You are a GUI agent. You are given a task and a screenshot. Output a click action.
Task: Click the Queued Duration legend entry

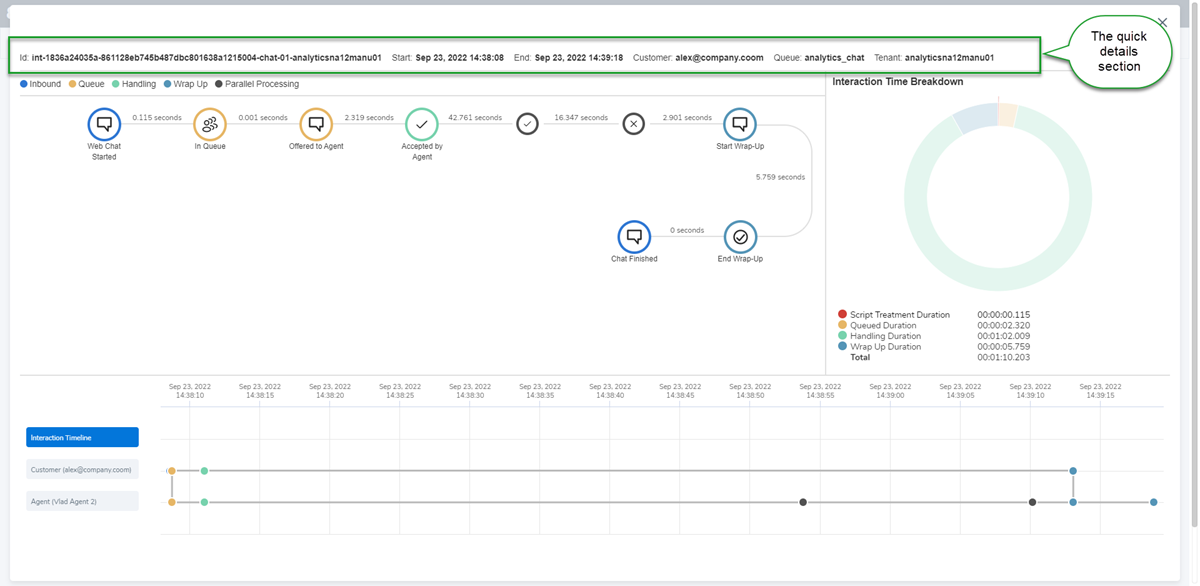point(877,325)
